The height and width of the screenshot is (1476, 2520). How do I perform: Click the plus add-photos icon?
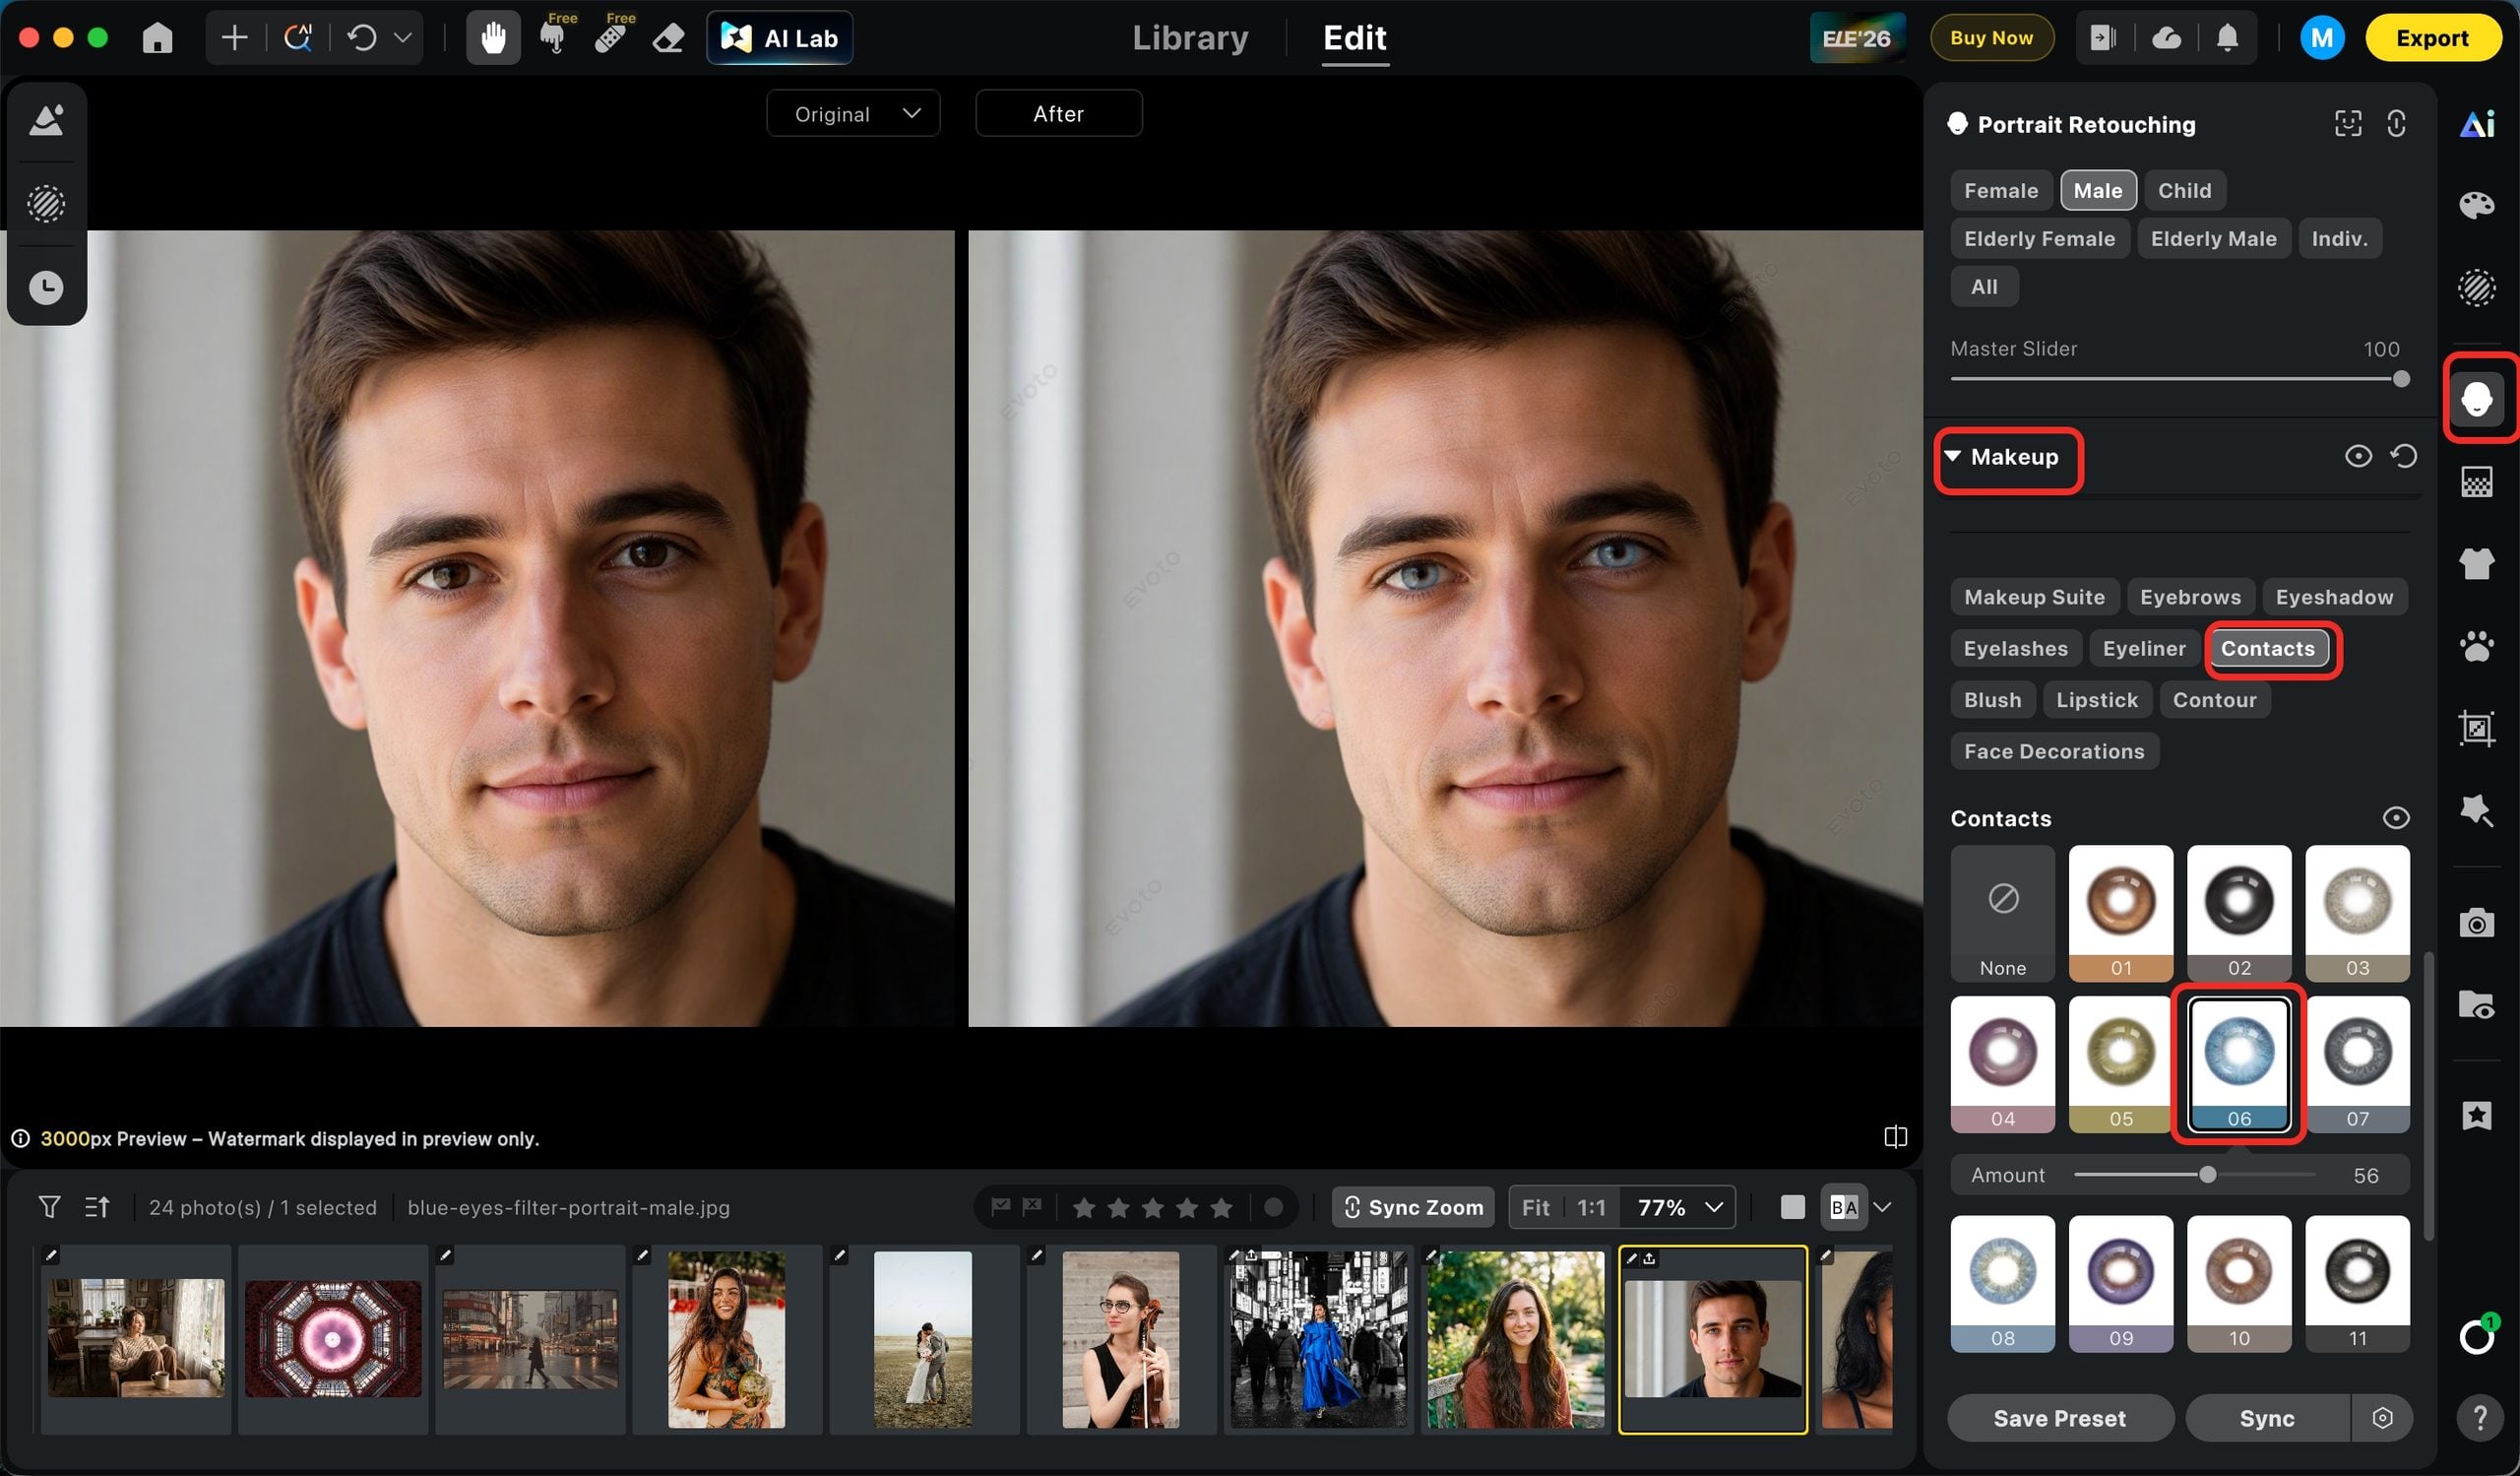(234, 38)
